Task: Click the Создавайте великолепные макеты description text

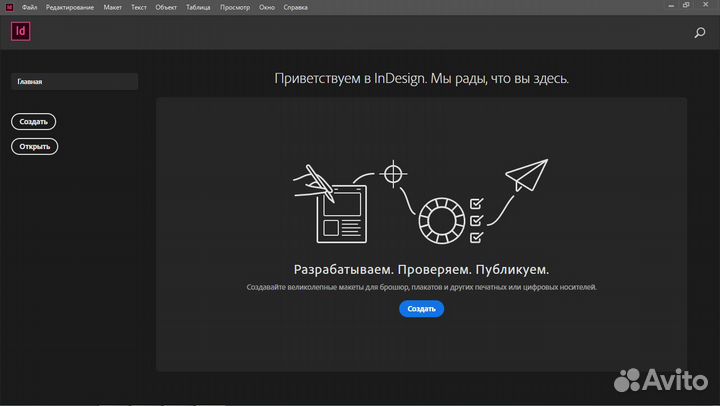Action: pos(422,287)
